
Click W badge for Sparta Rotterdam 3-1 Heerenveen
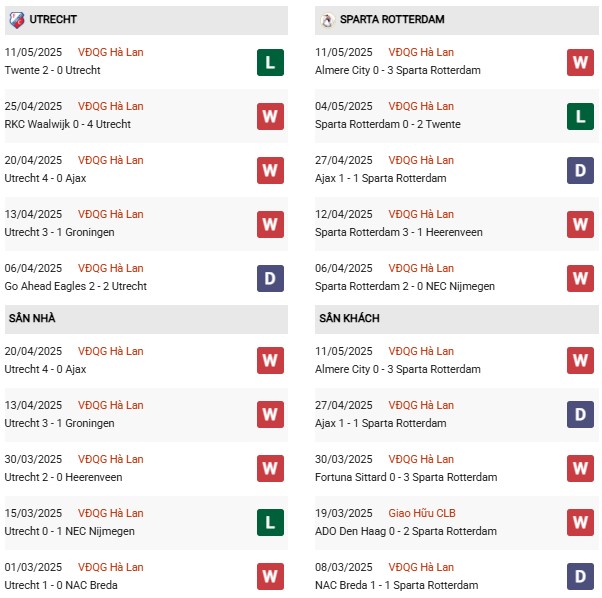(581, 224)
